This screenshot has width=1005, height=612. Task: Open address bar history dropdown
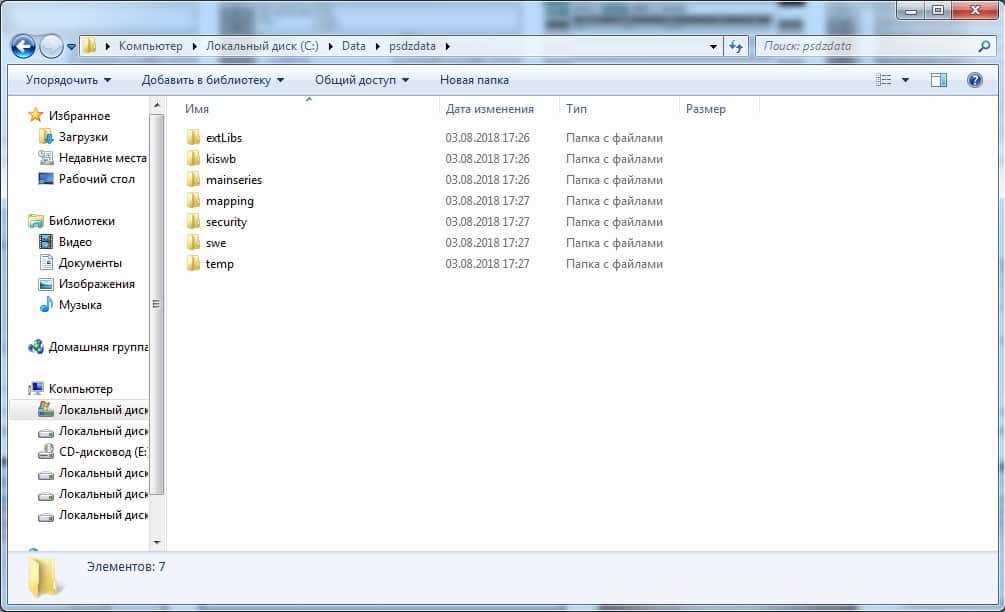[713, 46]
